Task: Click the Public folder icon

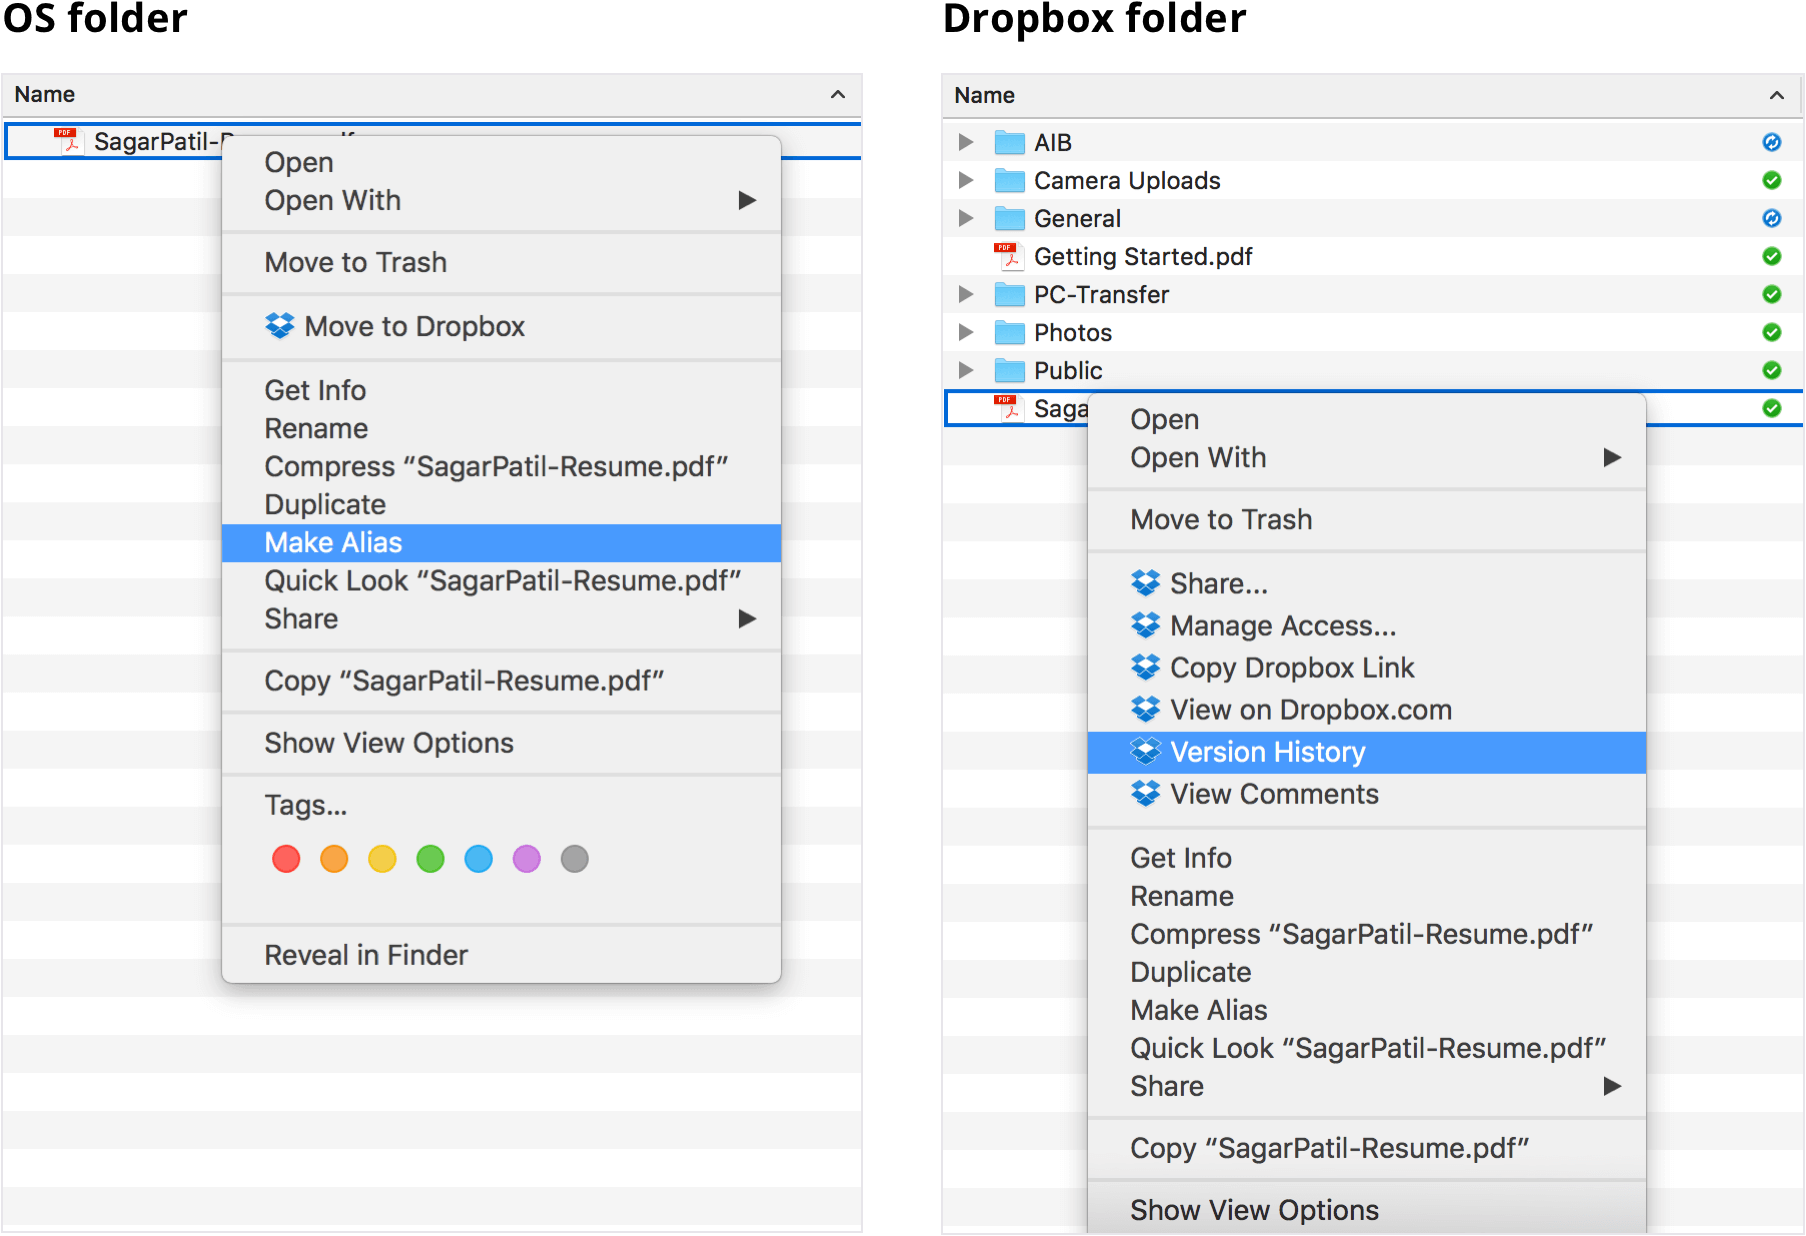Action: pos(1010,370)
